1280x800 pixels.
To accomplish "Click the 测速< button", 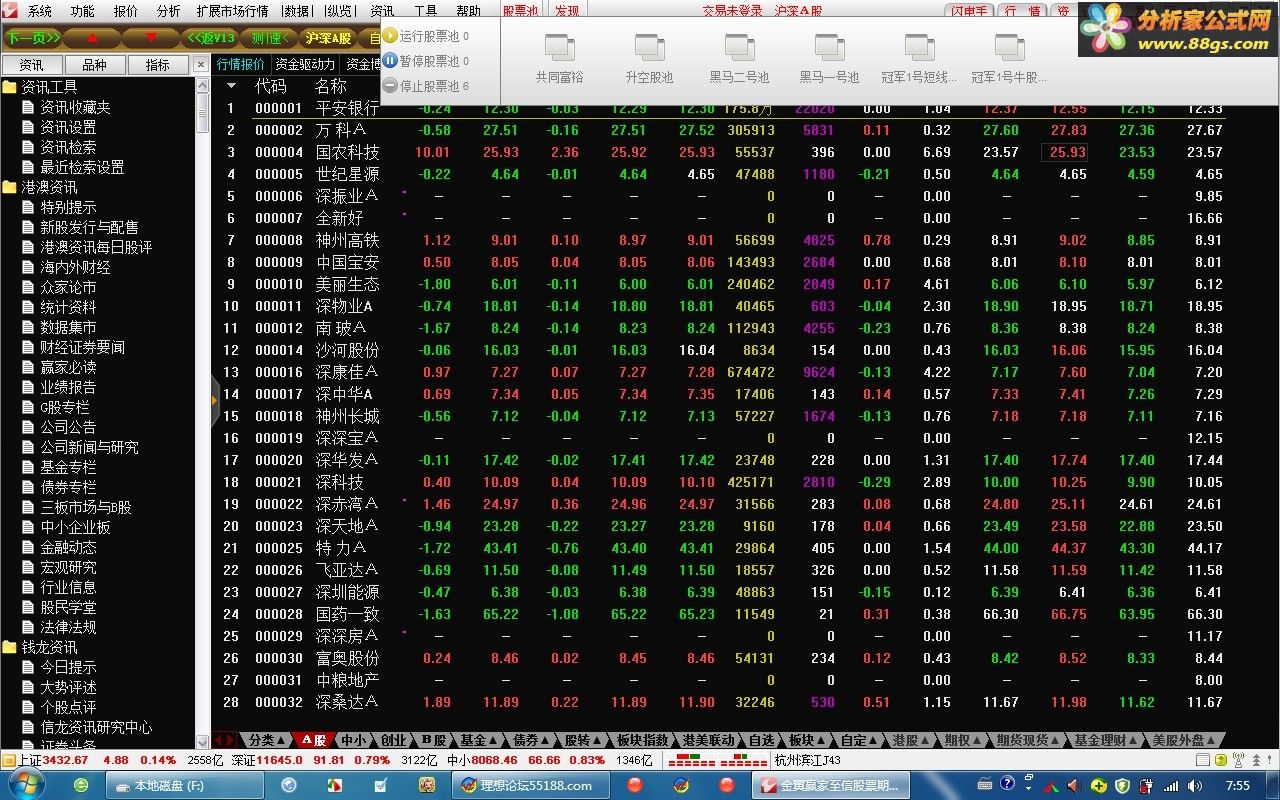I will [270, 38].
